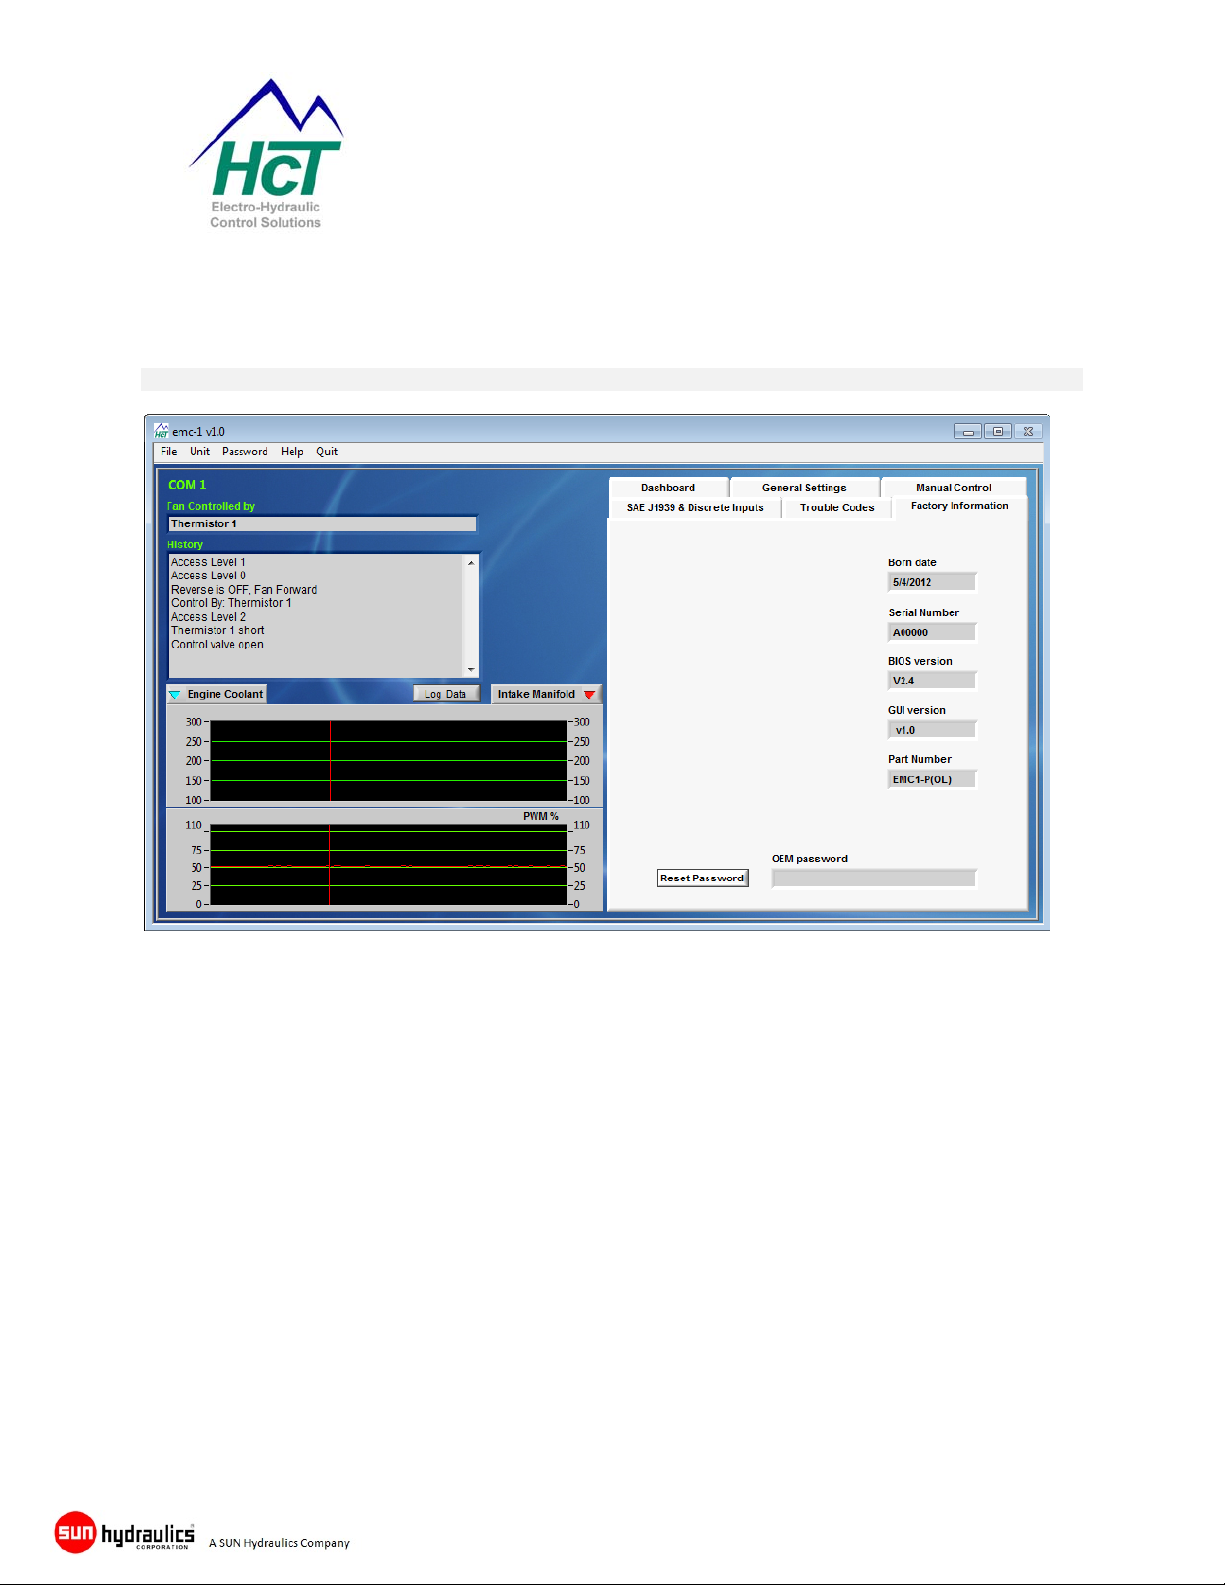
Task: Click the OEM password input field
Action: click(874, 878)
